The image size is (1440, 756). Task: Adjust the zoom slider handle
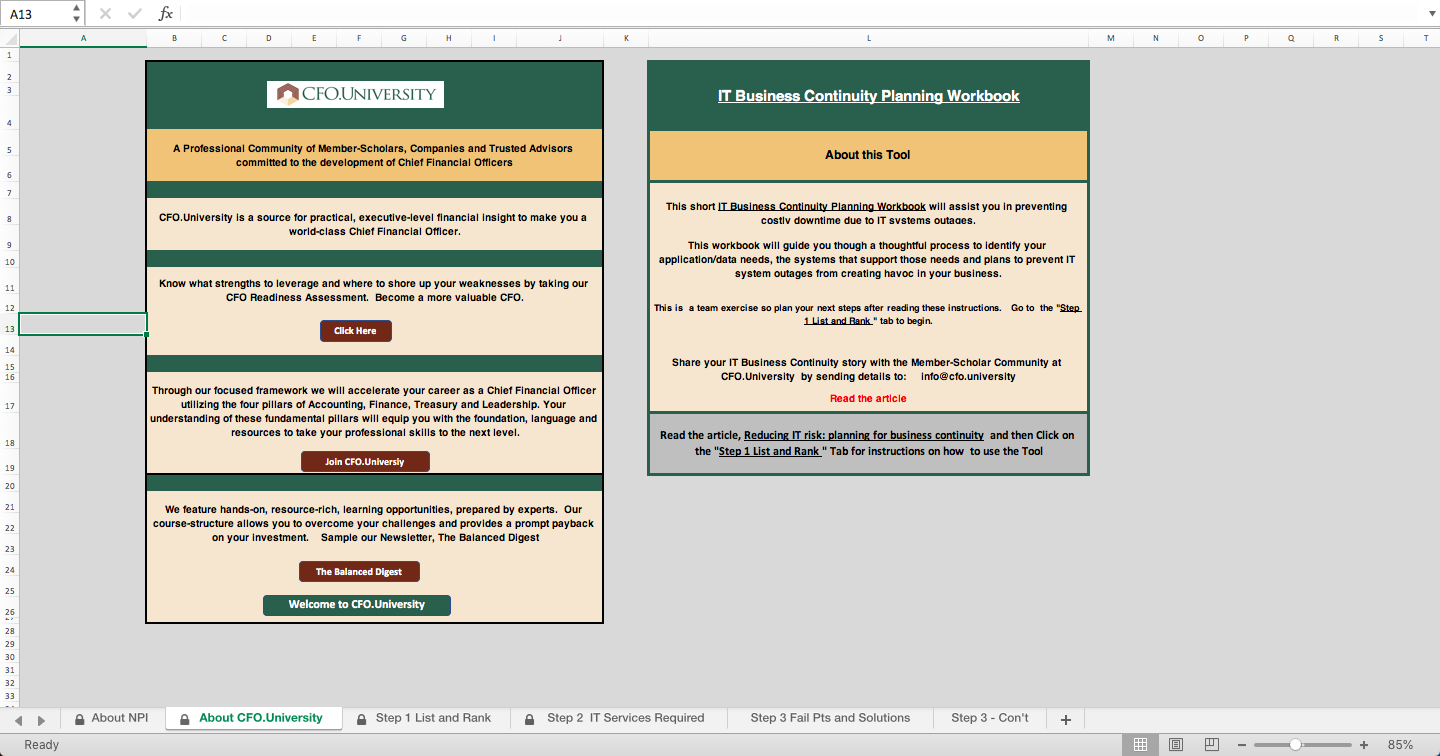[1296, 745]
